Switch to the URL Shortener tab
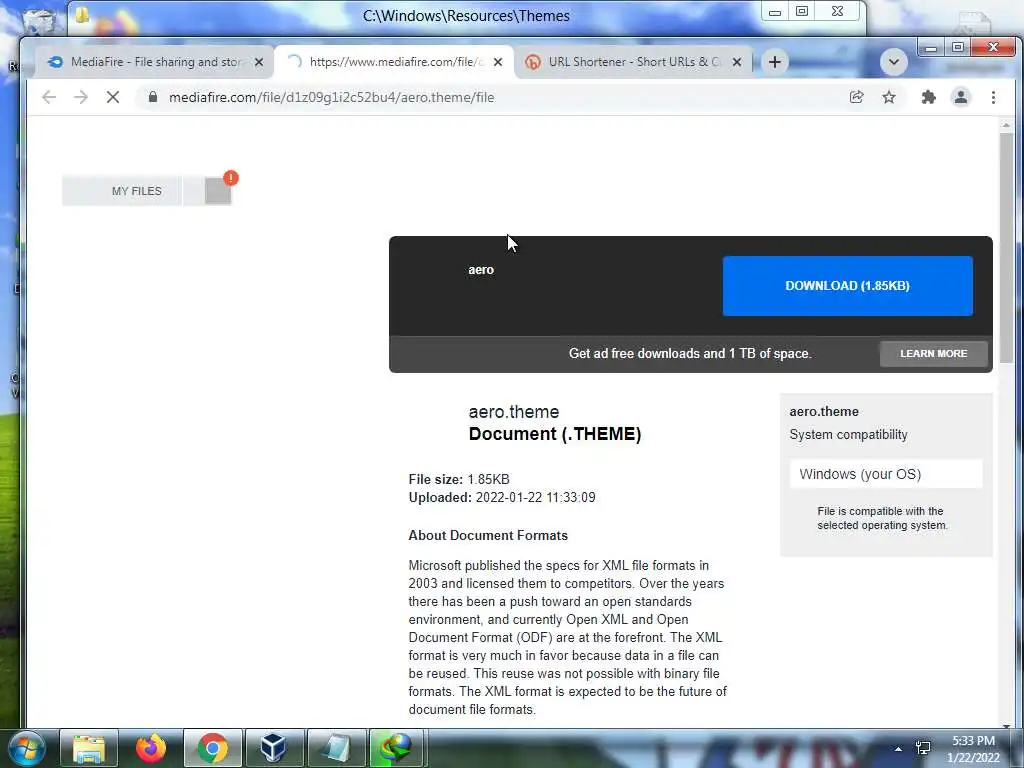Viewport: 1024px width, 768px height. pos(633,62)
